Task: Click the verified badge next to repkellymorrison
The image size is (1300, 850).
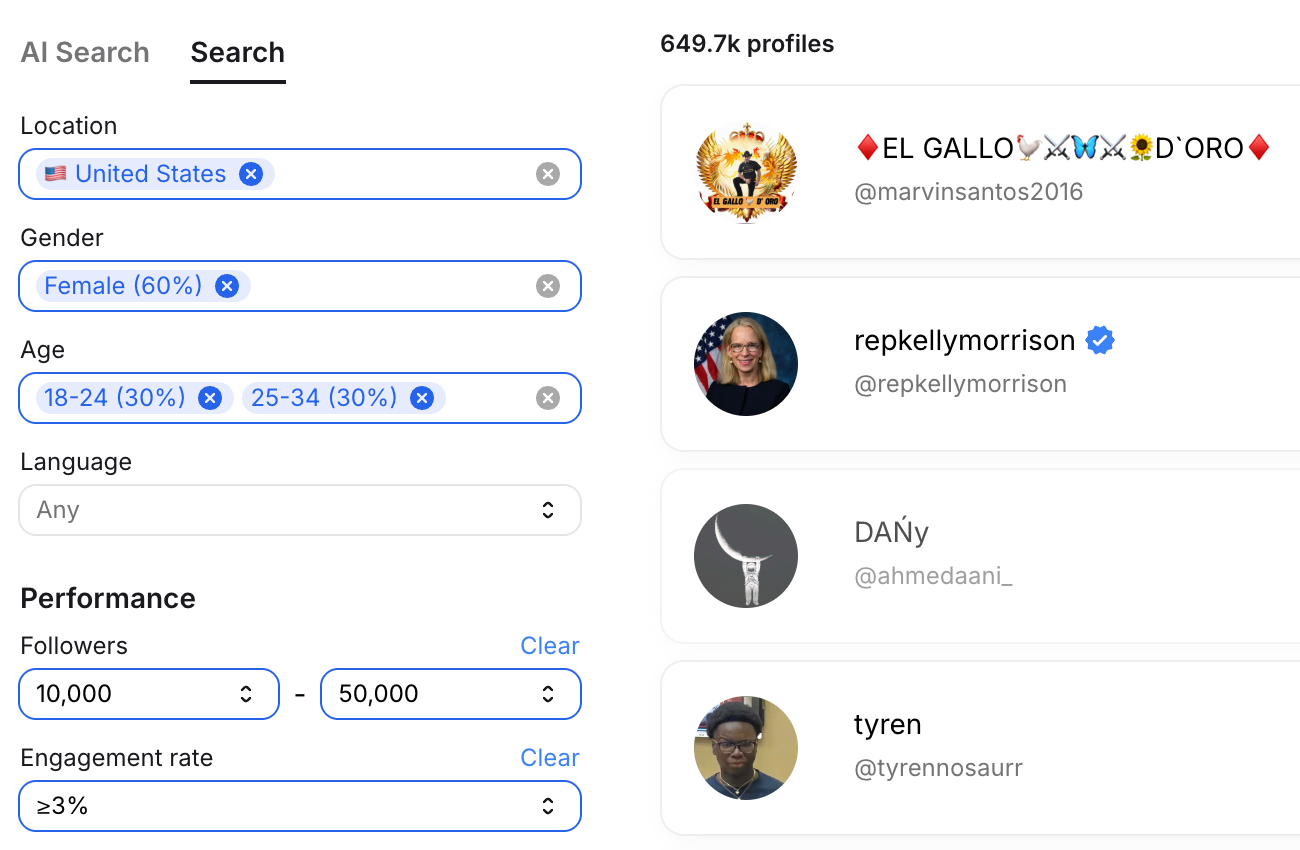Action: (x=1100, y=340)
